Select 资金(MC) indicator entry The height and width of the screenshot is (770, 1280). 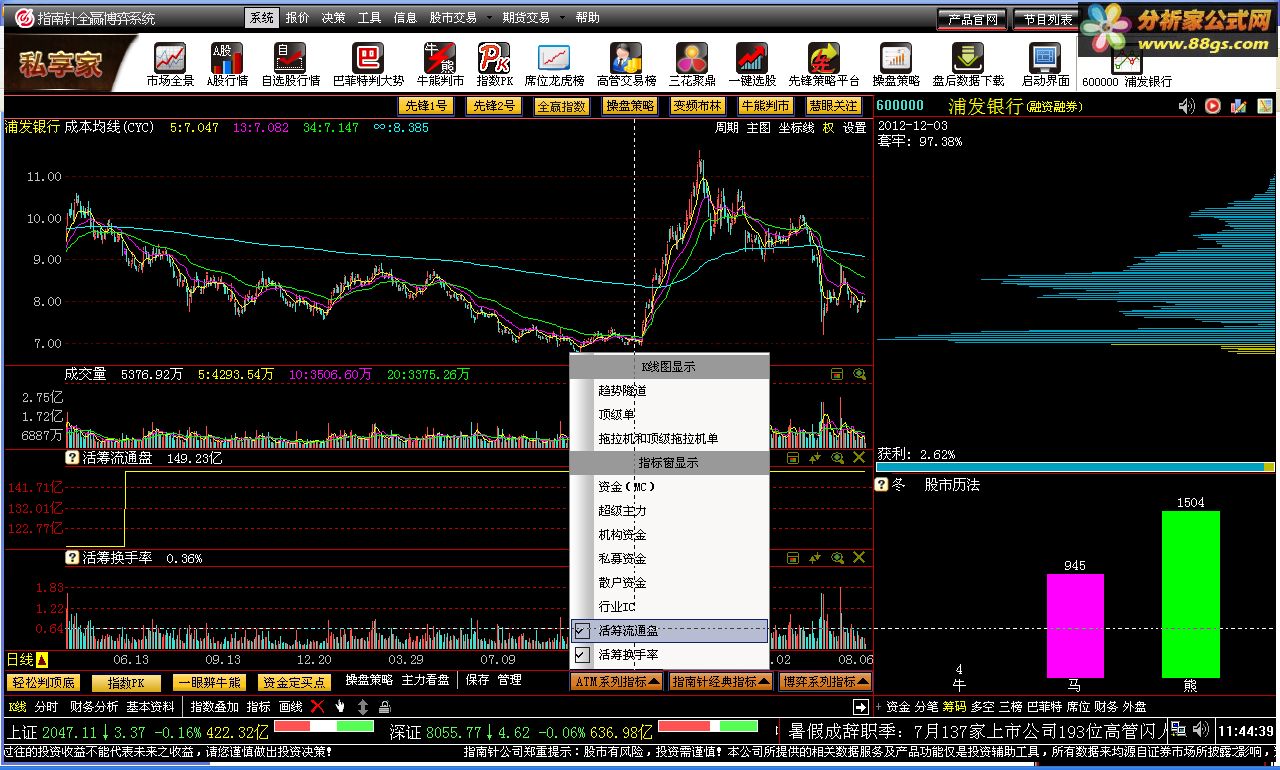coord(669,487)
